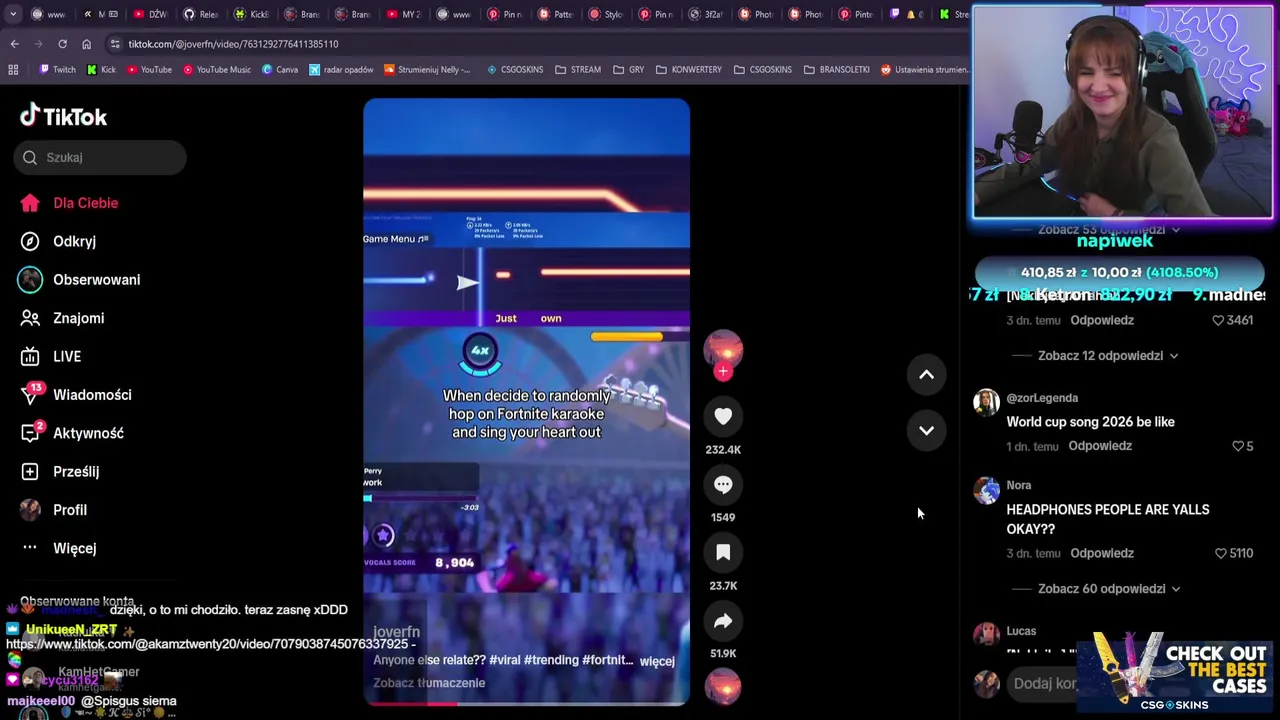Viewport: 1280px width, 720px height.
Task: Open jover­fn creator name on video
Action: [396, 632]
